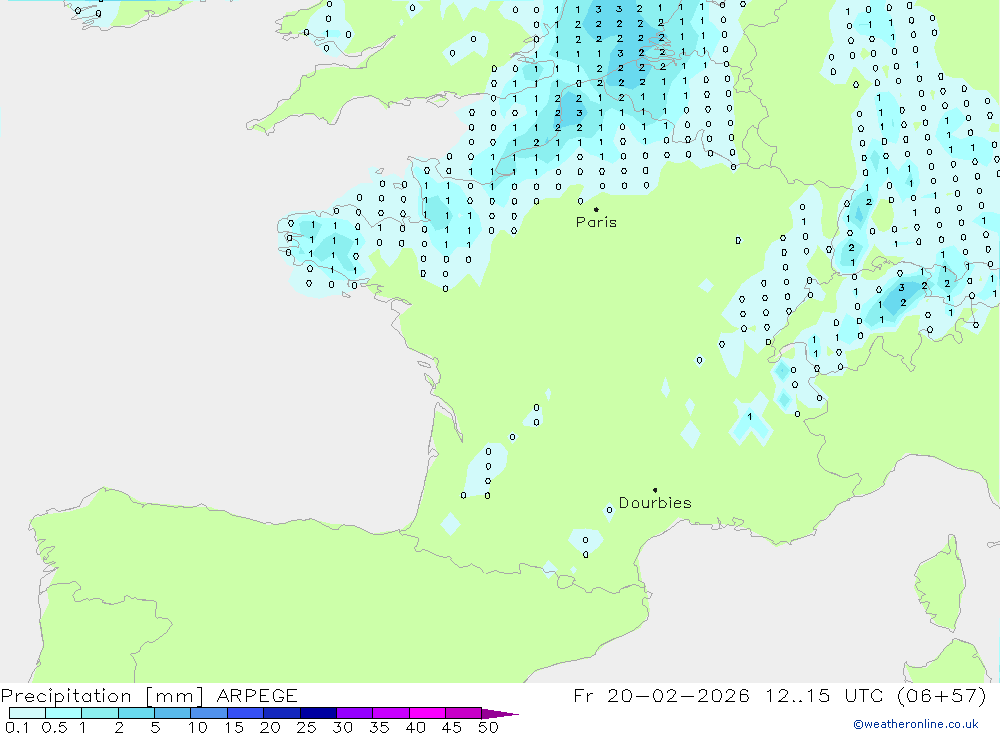Click the Paris city label

click(x=596, y=222)
